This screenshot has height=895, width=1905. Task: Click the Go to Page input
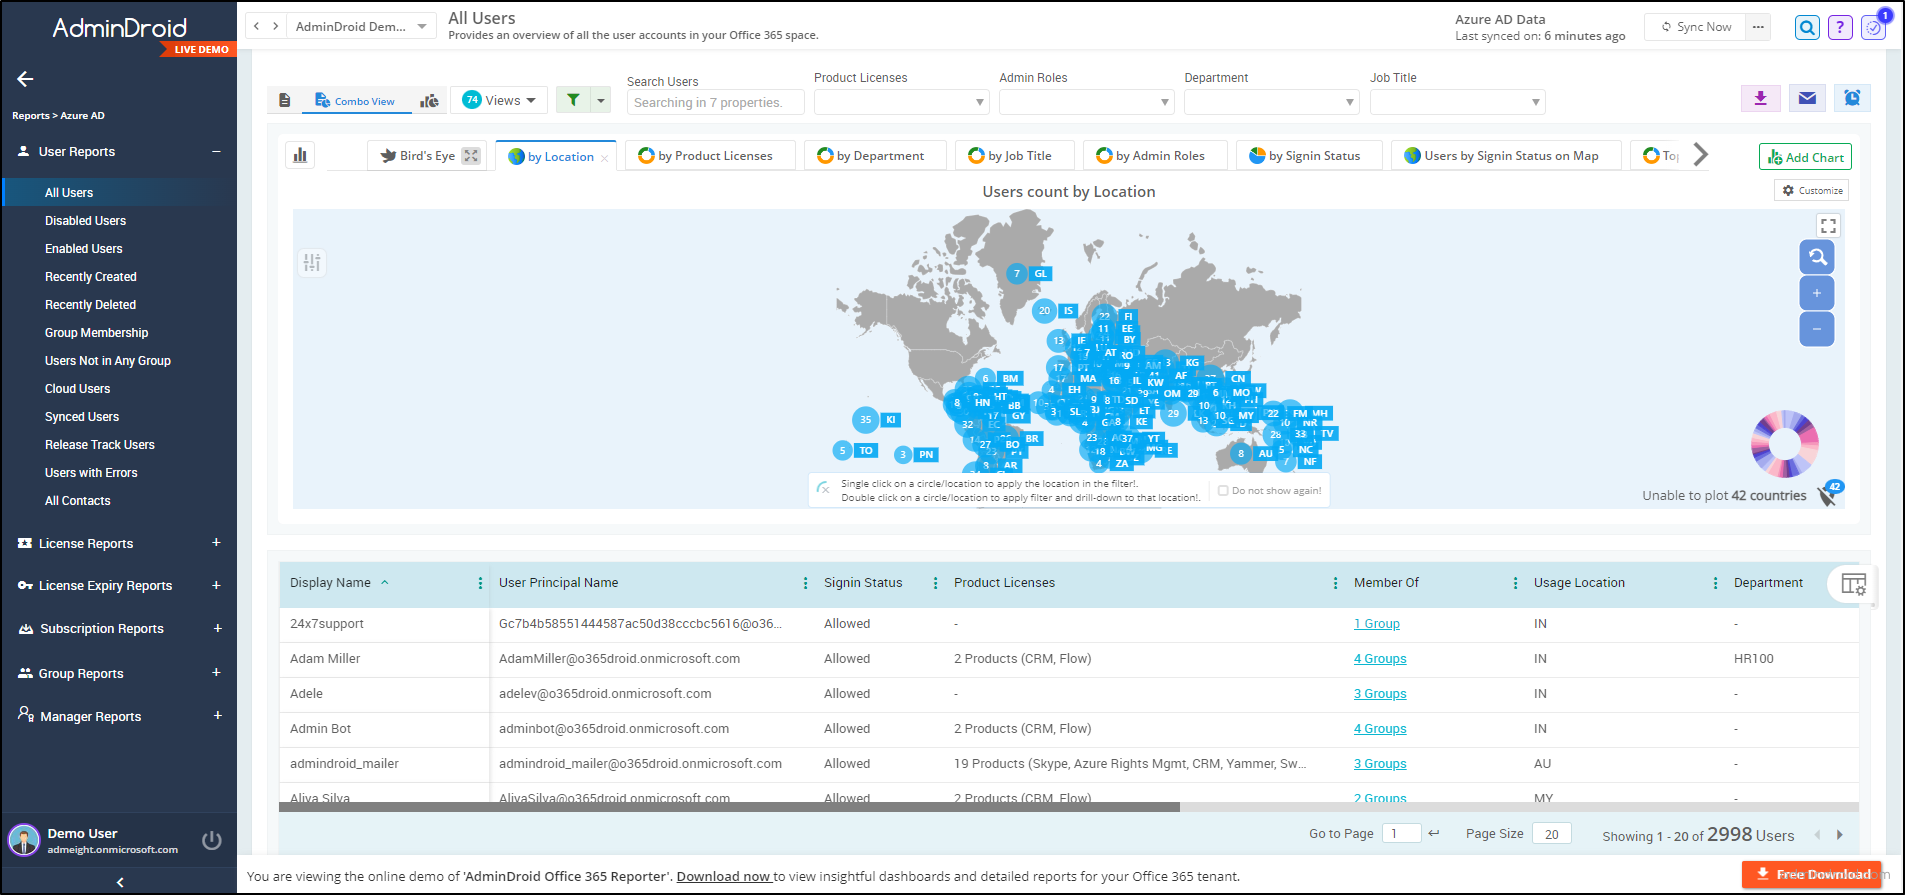pyautogui.click(x=1401, y=833)
